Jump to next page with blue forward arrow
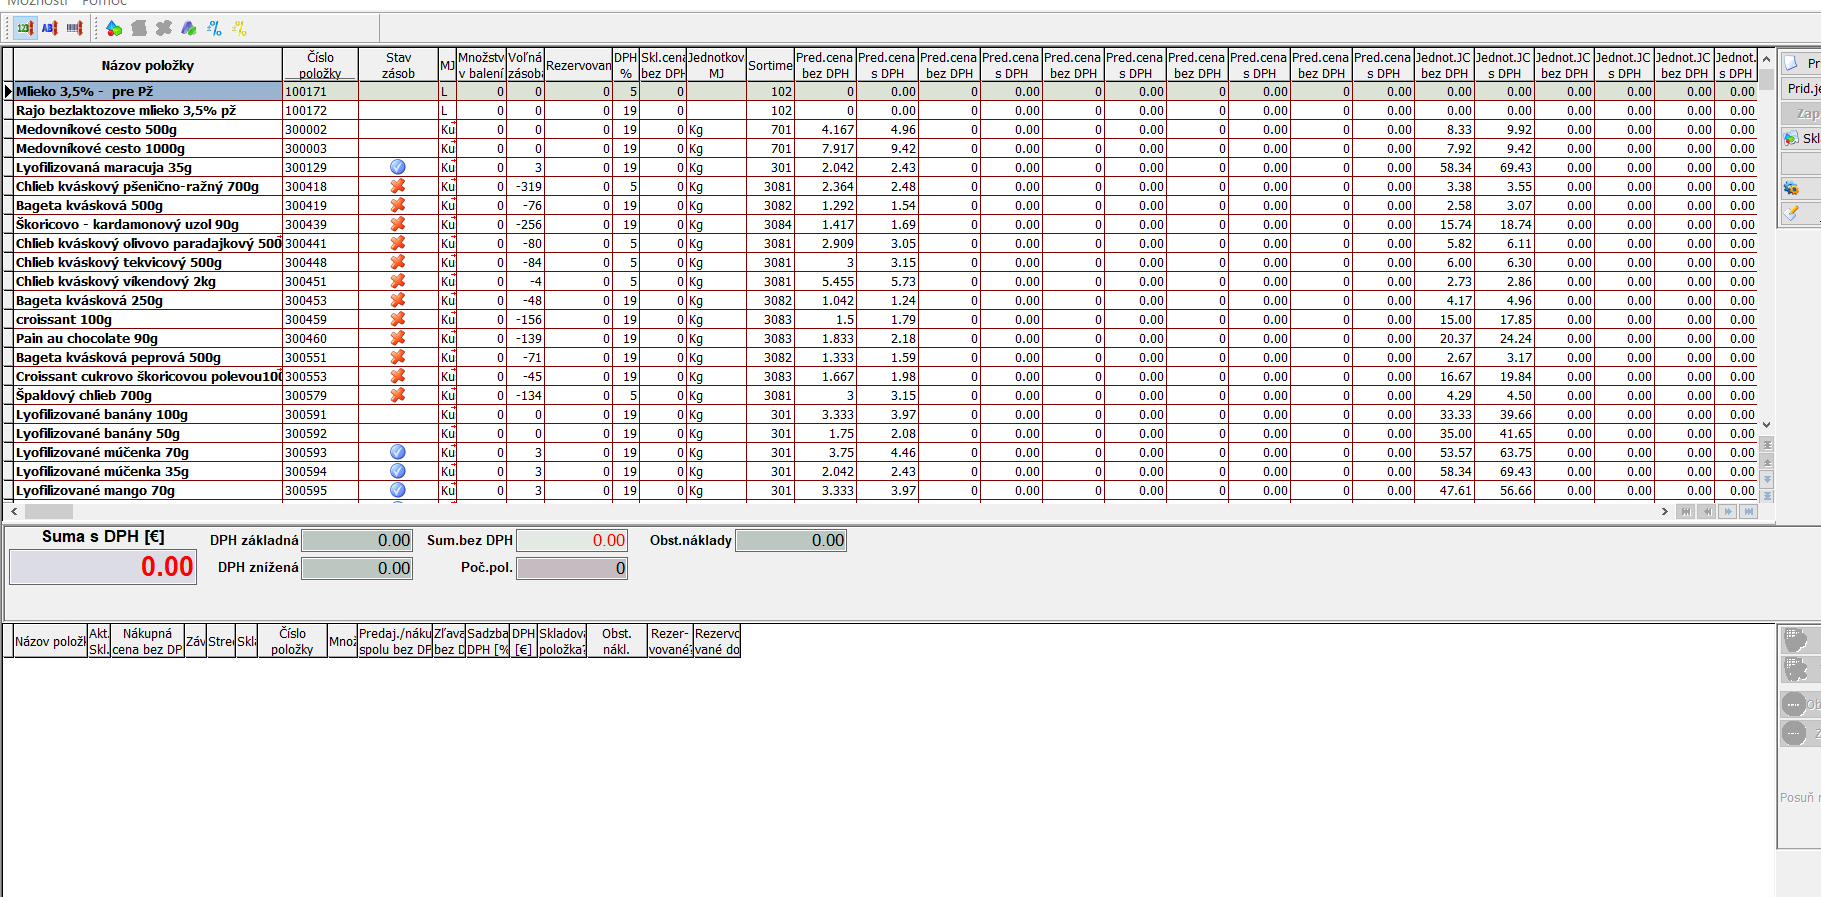Screen dimensions: 1821x897 [1727, 511]
